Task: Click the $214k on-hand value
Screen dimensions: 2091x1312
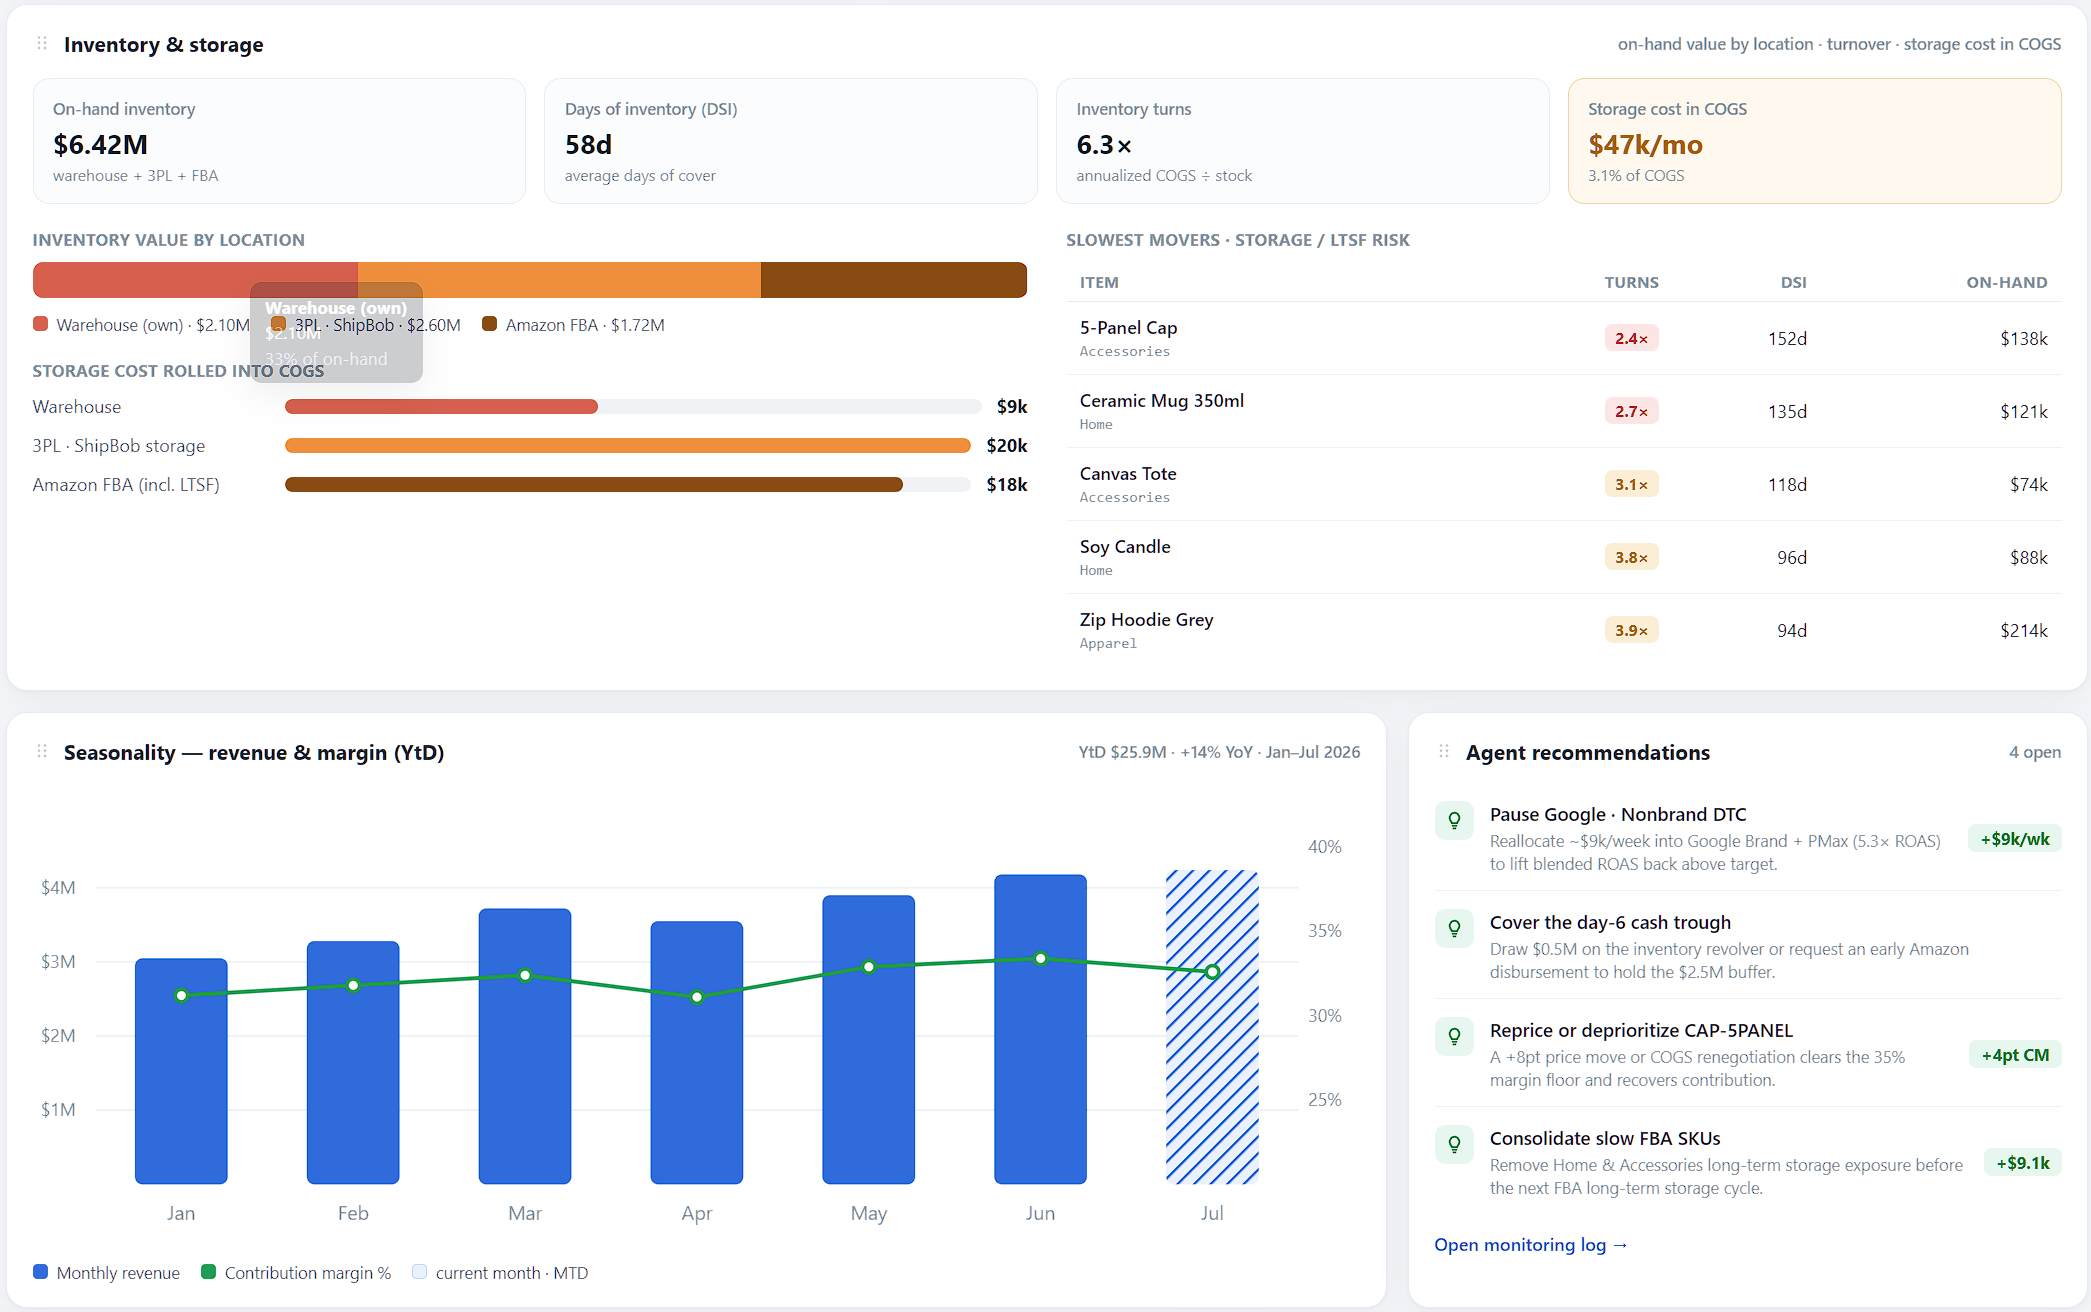Action: click(2023, 630)
